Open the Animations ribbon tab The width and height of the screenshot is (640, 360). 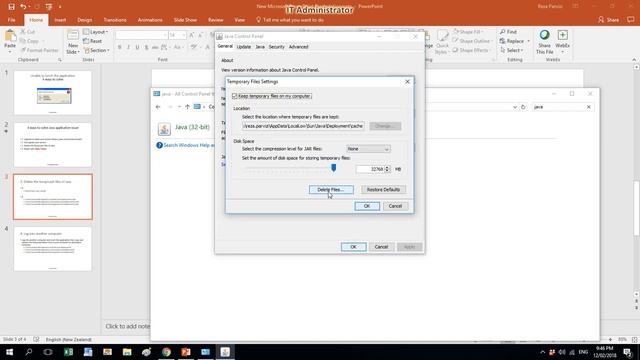150,20
